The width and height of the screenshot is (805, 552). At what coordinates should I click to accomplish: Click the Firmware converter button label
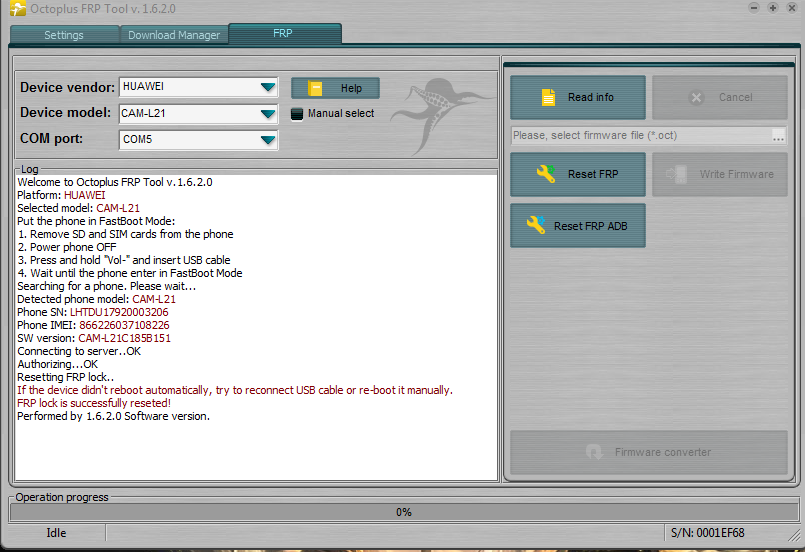[x=663, y=452]
